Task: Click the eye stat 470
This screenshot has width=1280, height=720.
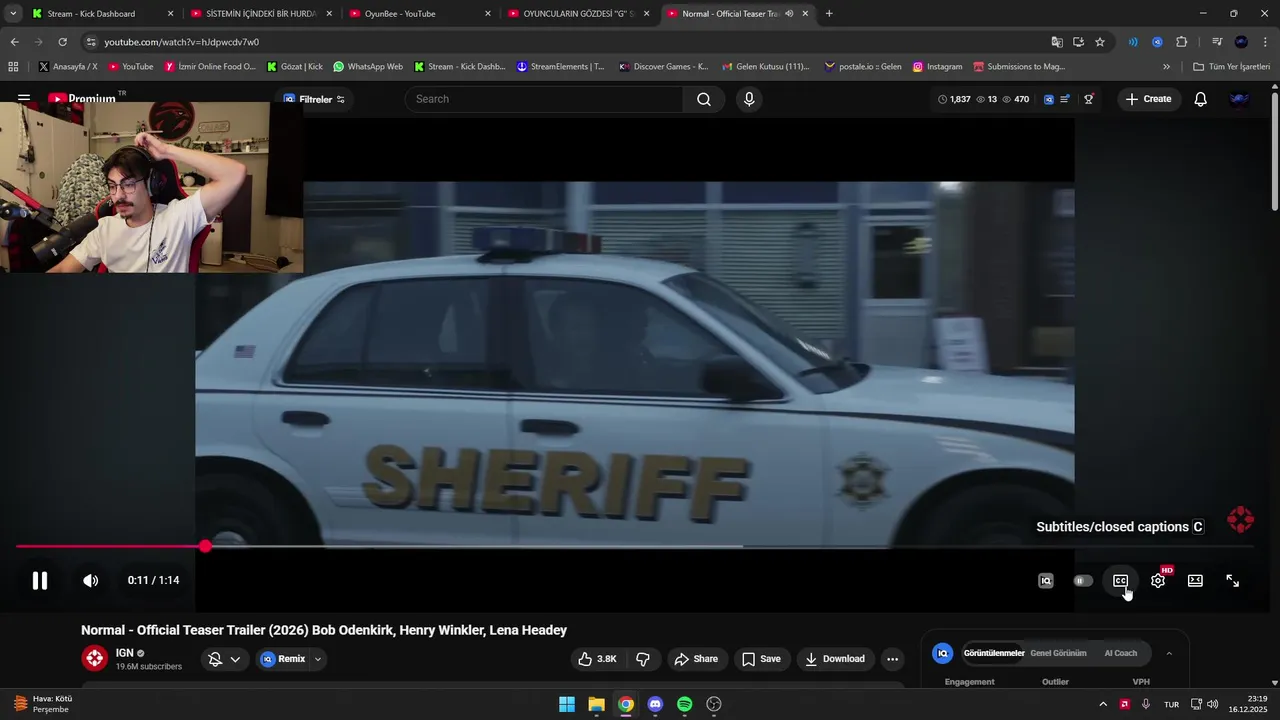Action: (1016, 99)
